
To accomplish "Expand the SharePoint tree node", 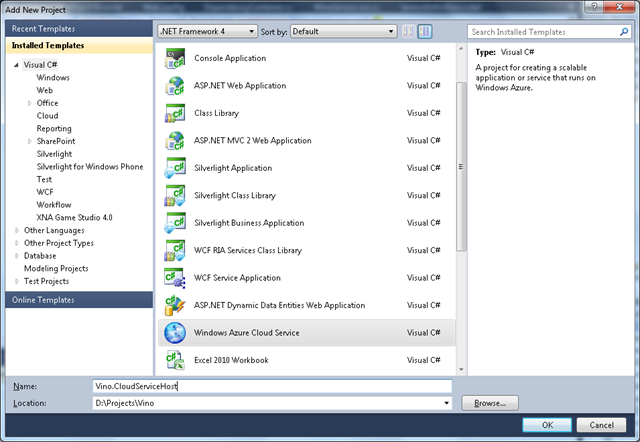I will click(29, 141).
